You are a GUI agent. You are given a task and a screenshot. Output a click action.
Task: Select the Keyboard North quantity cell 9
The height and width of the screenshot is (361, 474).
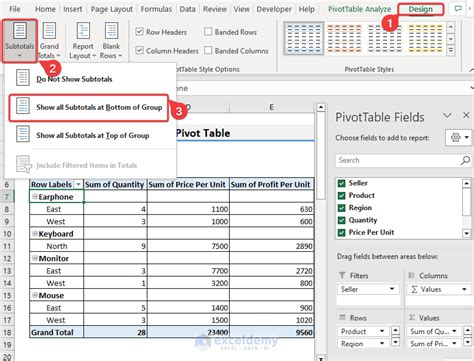(115, 246)
